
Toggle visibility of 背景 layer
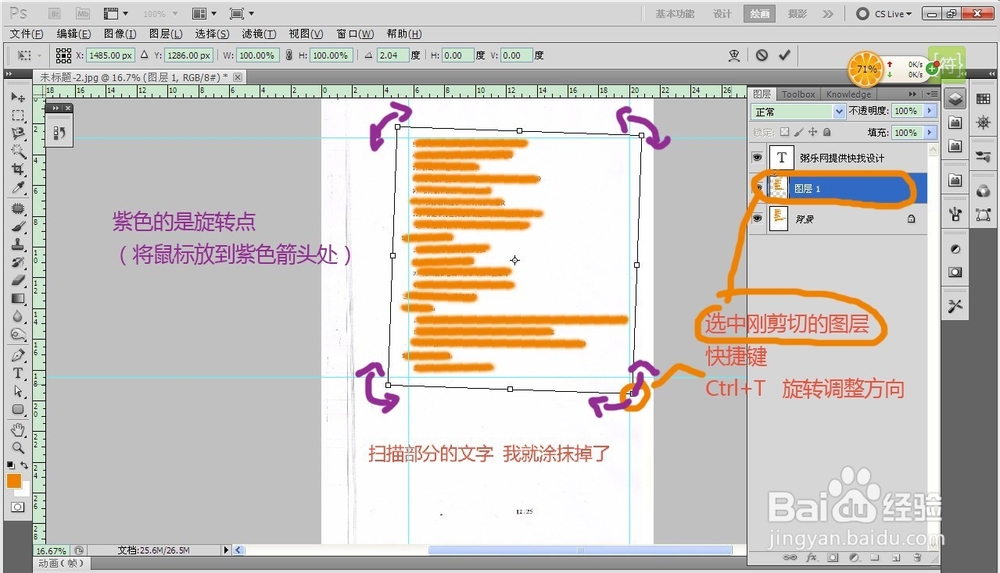(x=757, y=218)
